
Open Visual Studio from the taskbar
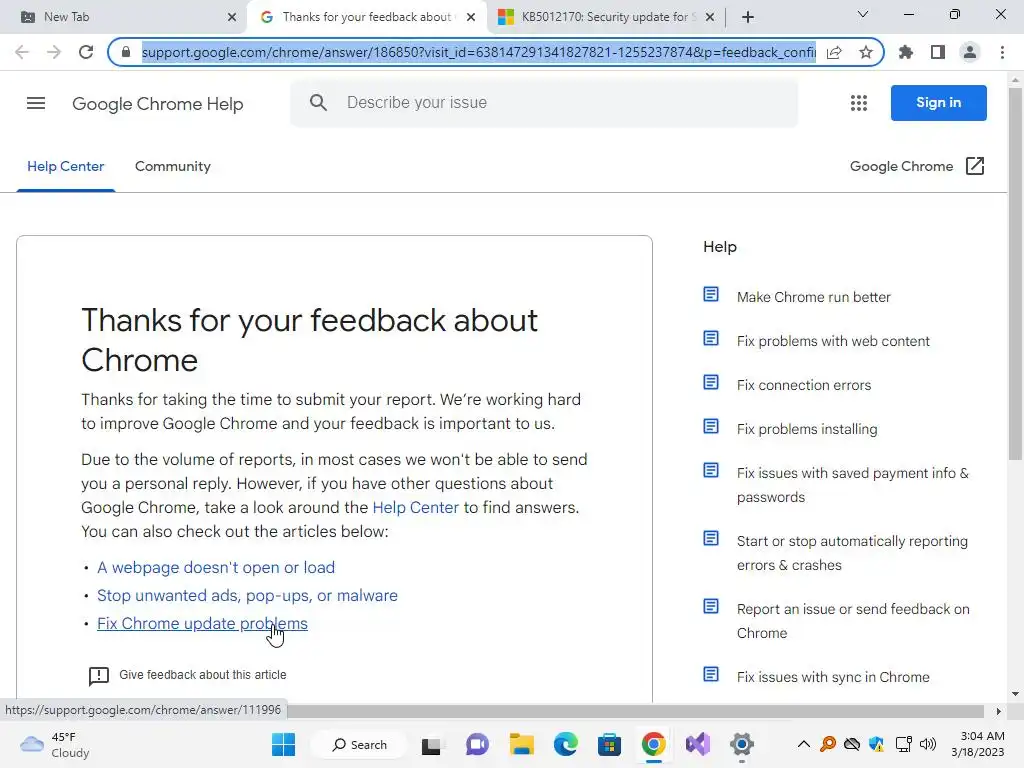697,744
